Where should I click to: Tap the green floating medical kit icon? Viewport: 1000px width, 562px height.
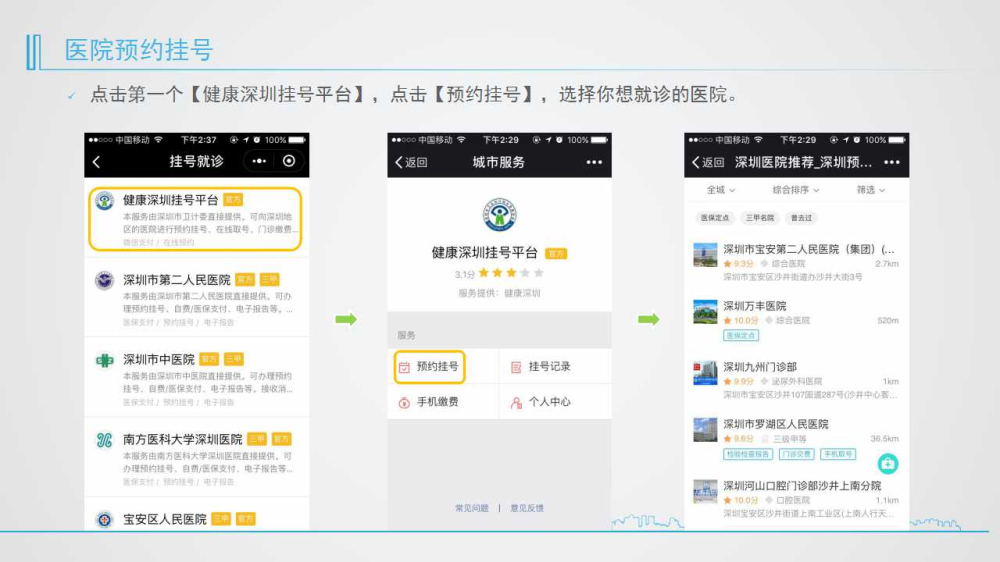coord(888,463)
